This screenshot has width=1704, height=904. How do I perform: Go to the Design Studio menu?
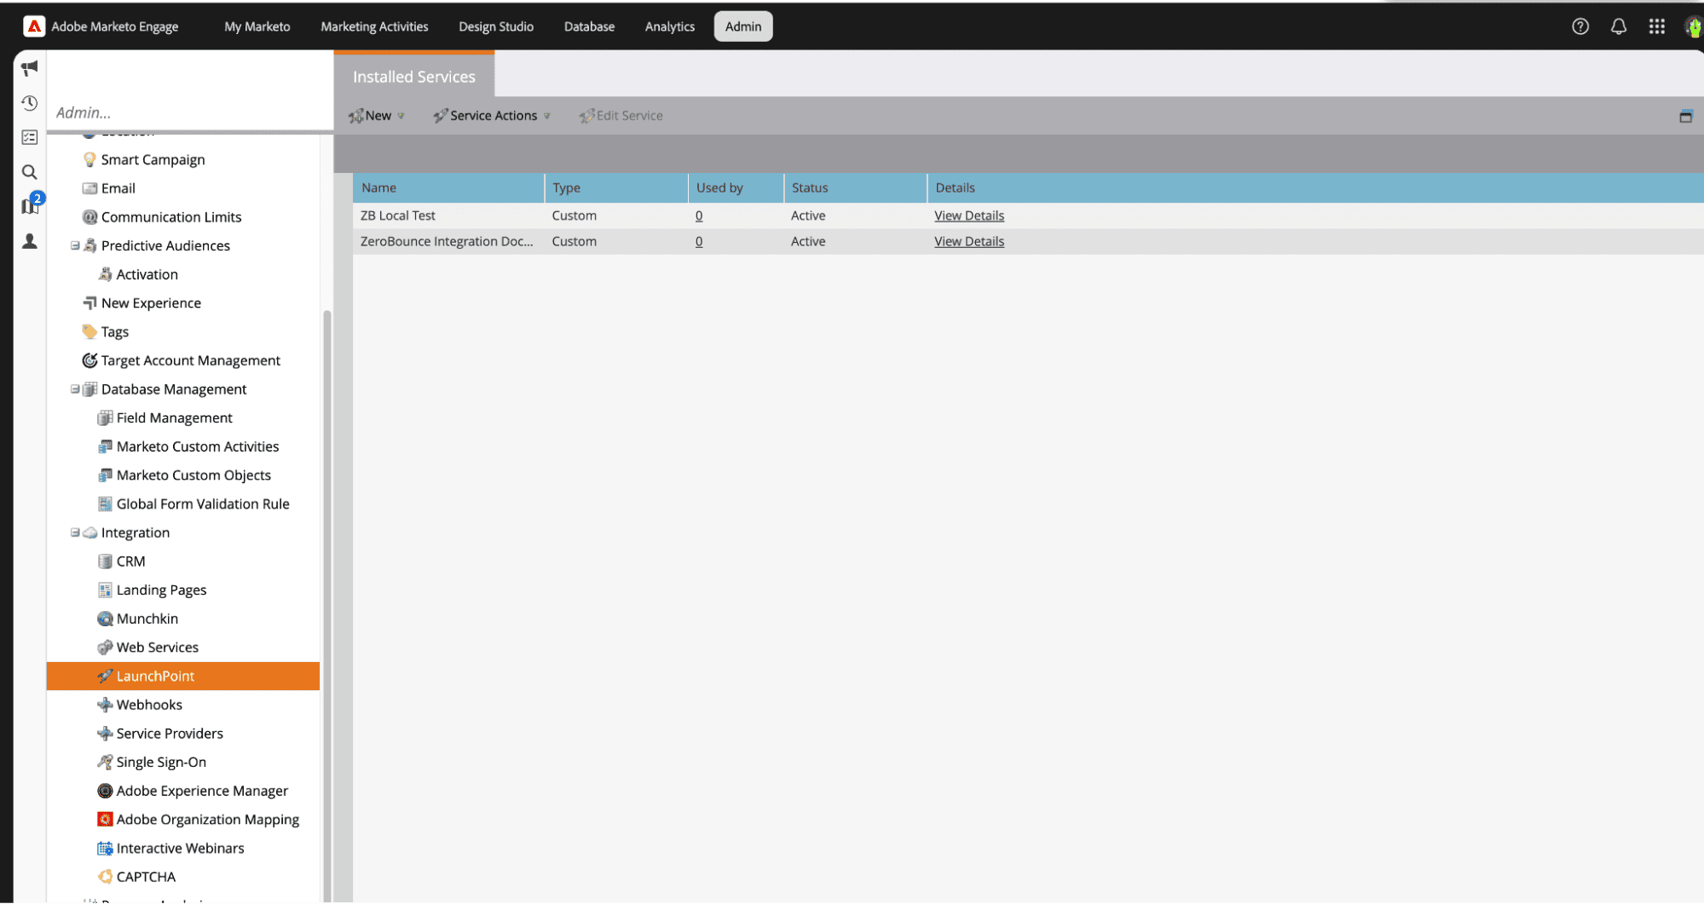pos(496,27)
